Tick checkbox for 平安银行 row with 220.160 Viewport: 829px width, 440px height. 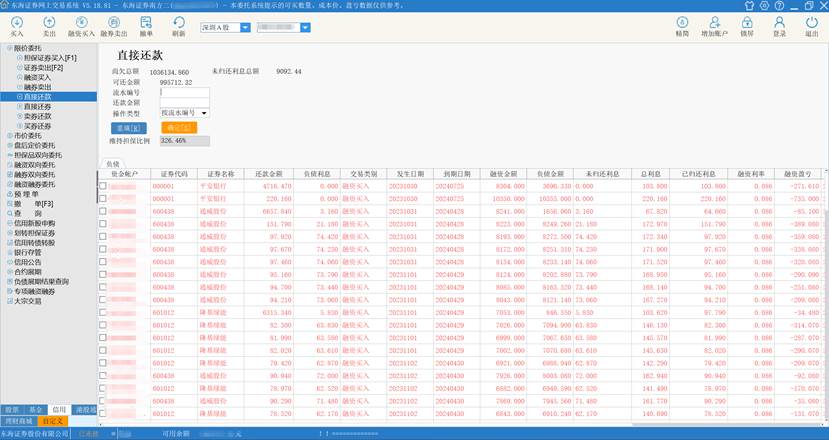click(103, 199)
